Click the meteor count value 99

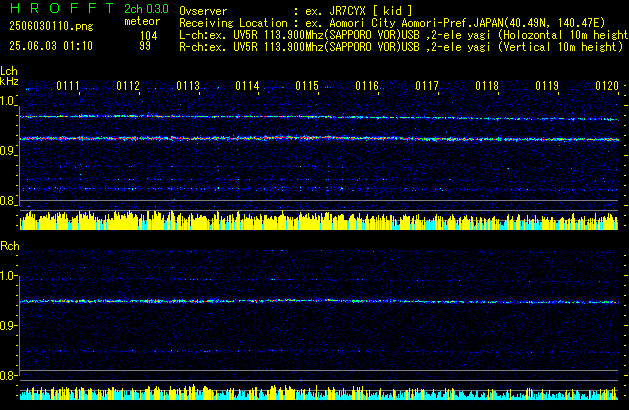point(145,46)
